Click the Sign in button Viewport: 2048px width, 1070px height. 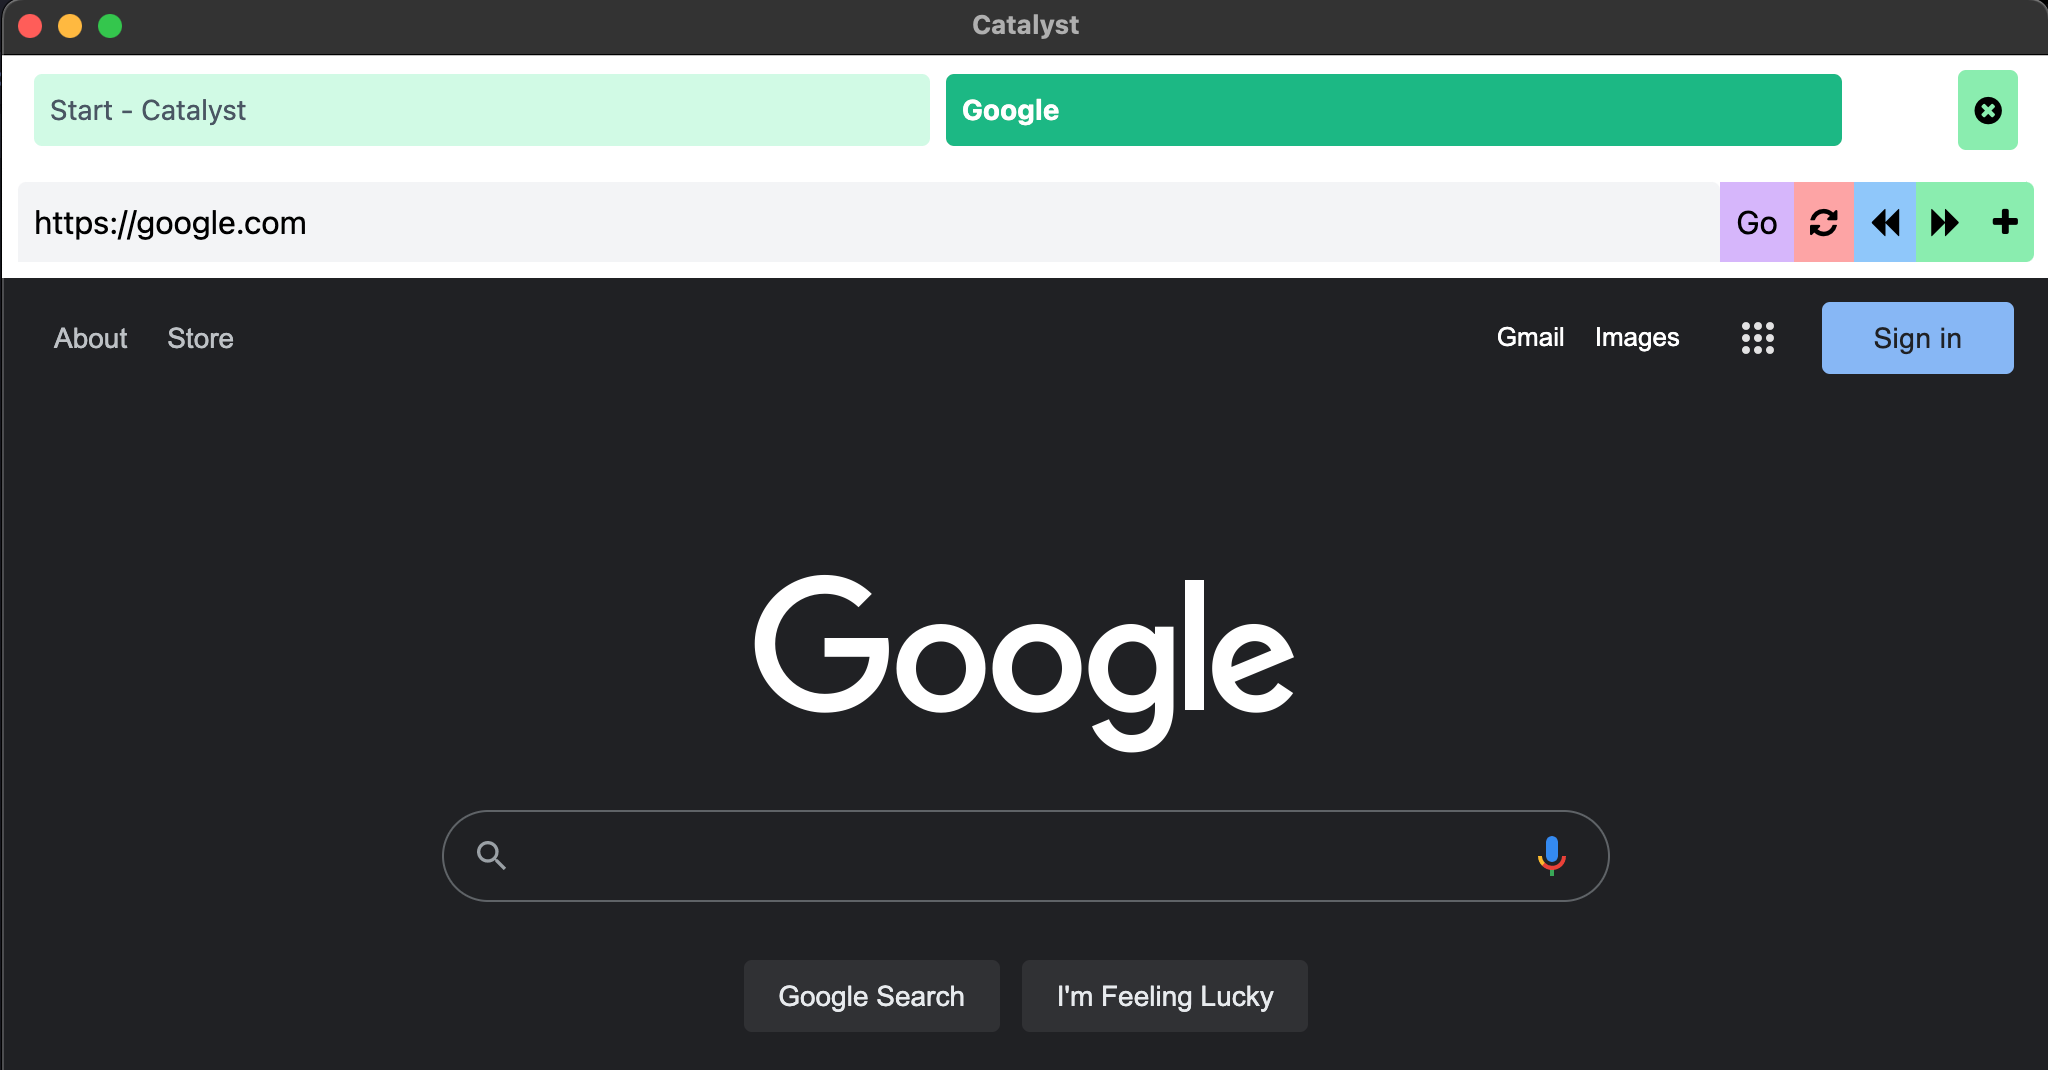1918,338
